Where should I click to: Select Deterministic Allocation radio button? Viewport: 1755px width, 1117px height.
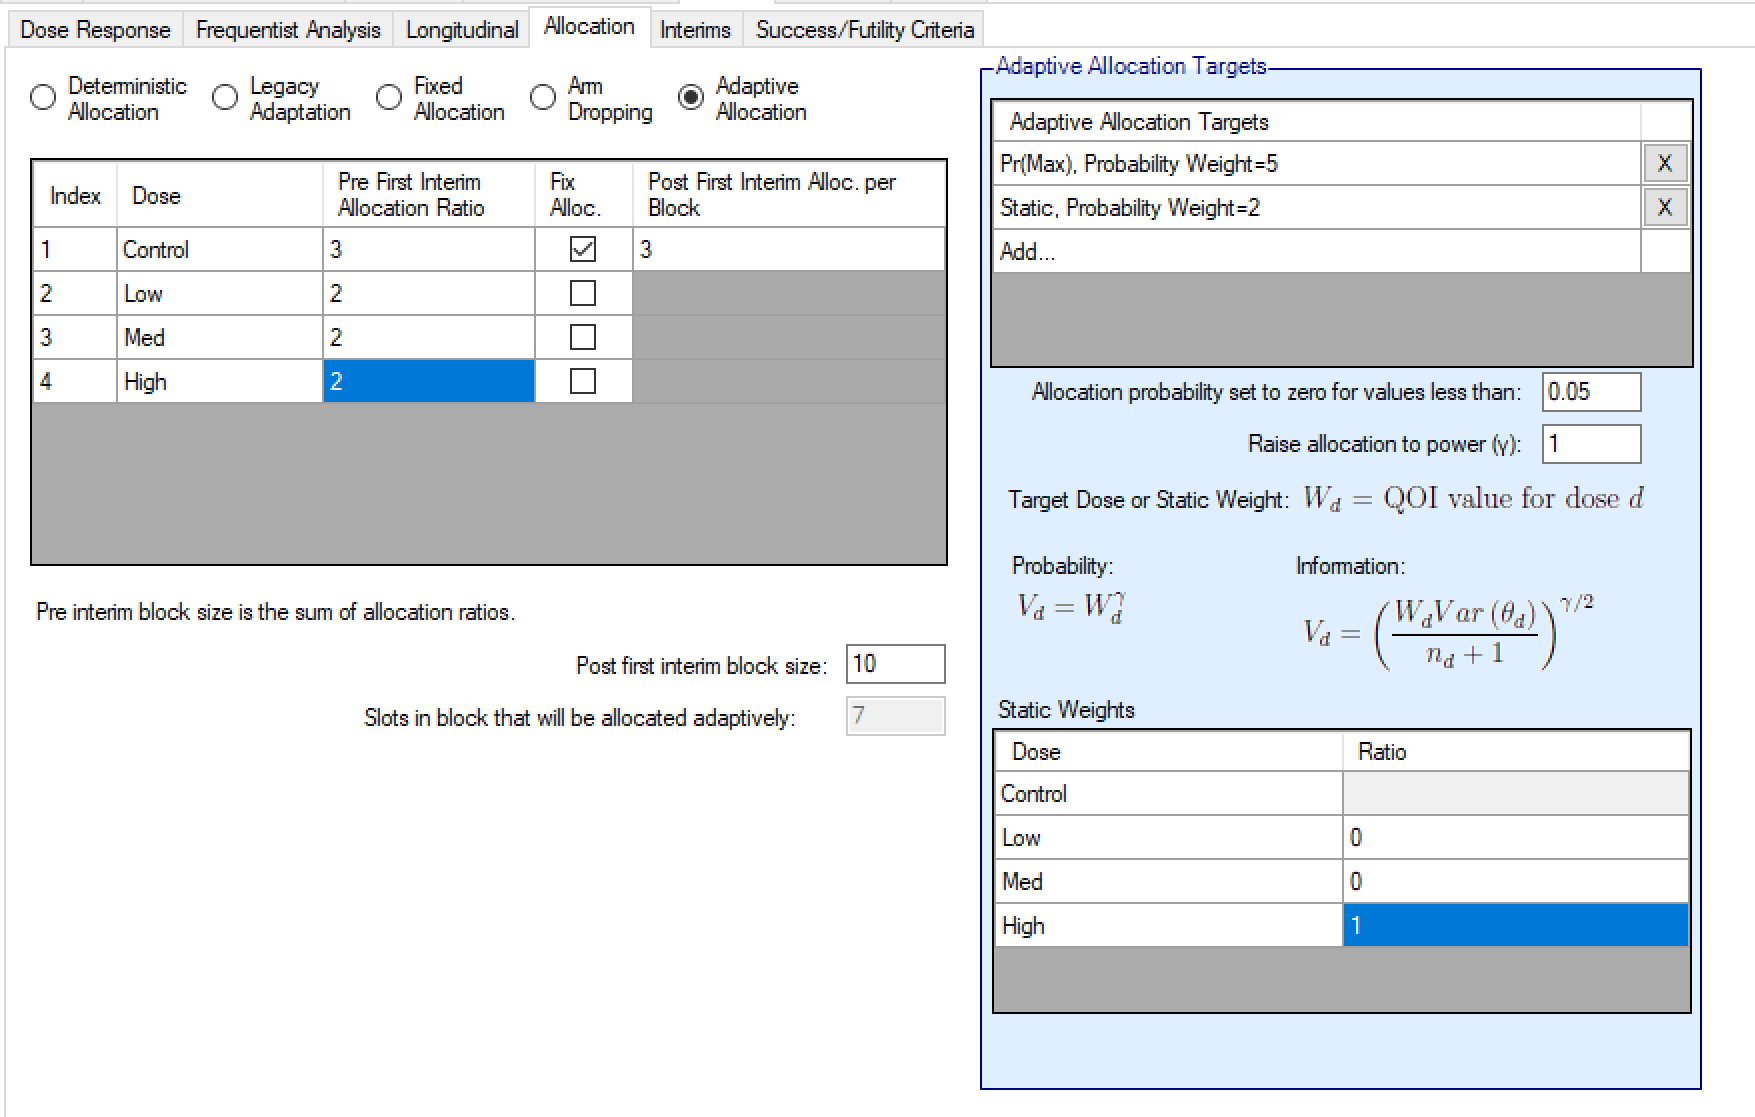click(43, 98)
